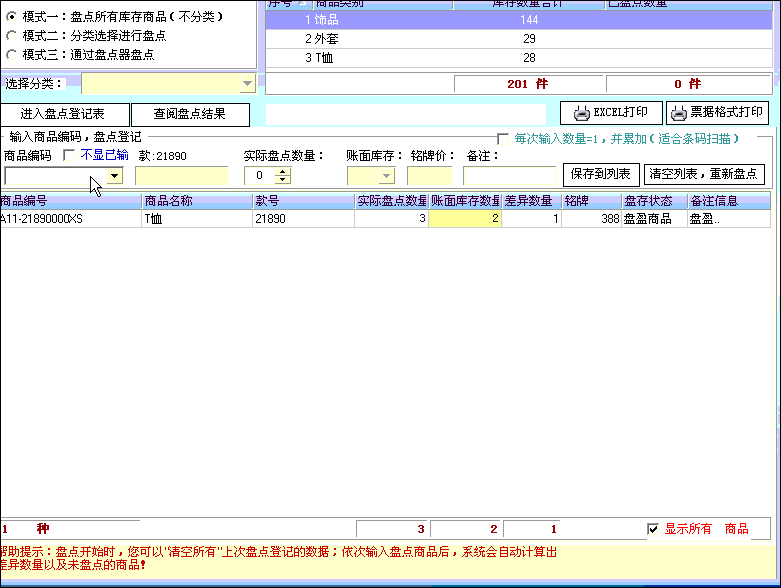
Task: Click the 388 tag price cell
Action: tap(592, 219)
